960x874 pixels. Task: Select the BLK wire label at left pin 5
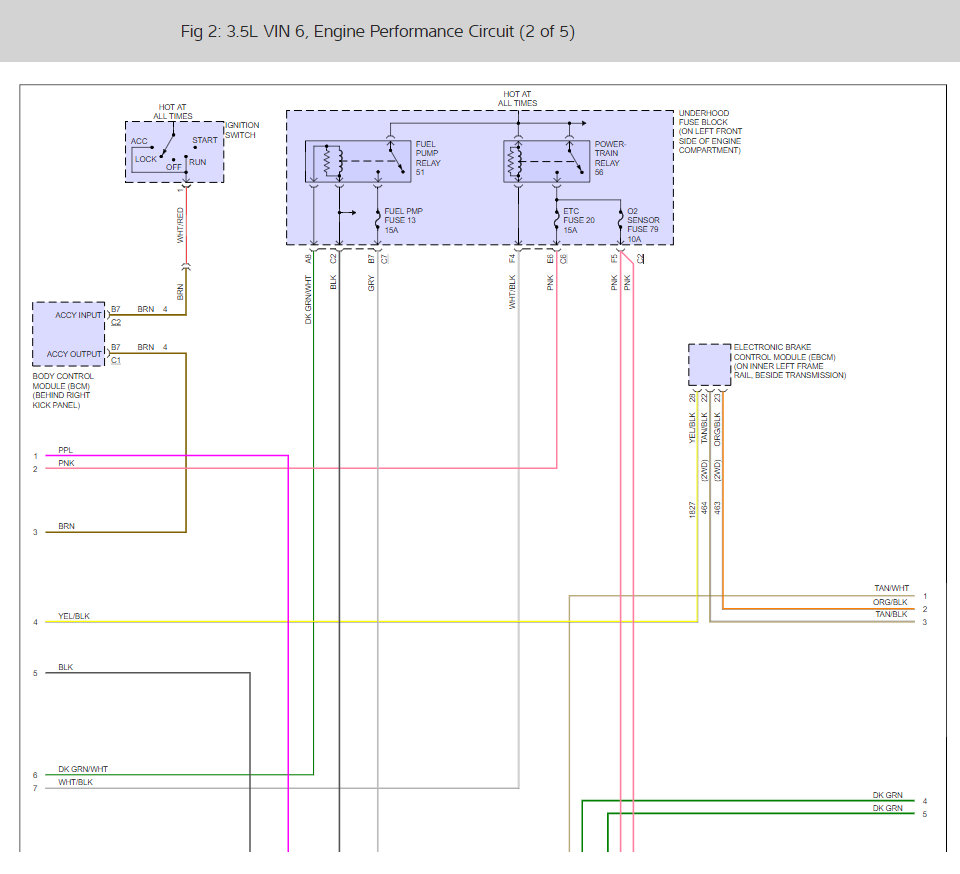66,667
